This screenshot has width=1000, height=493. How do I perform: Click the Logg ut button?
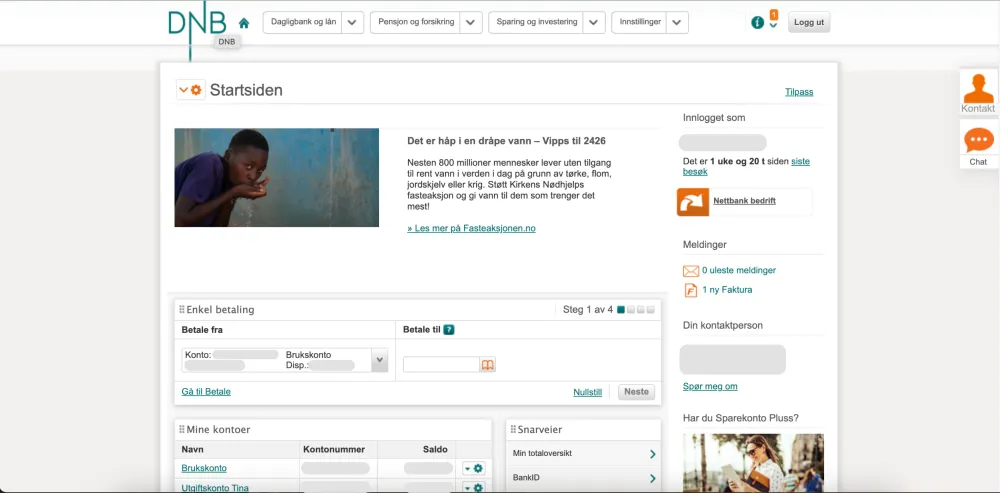pyautogui.click(x=808, y=22)
